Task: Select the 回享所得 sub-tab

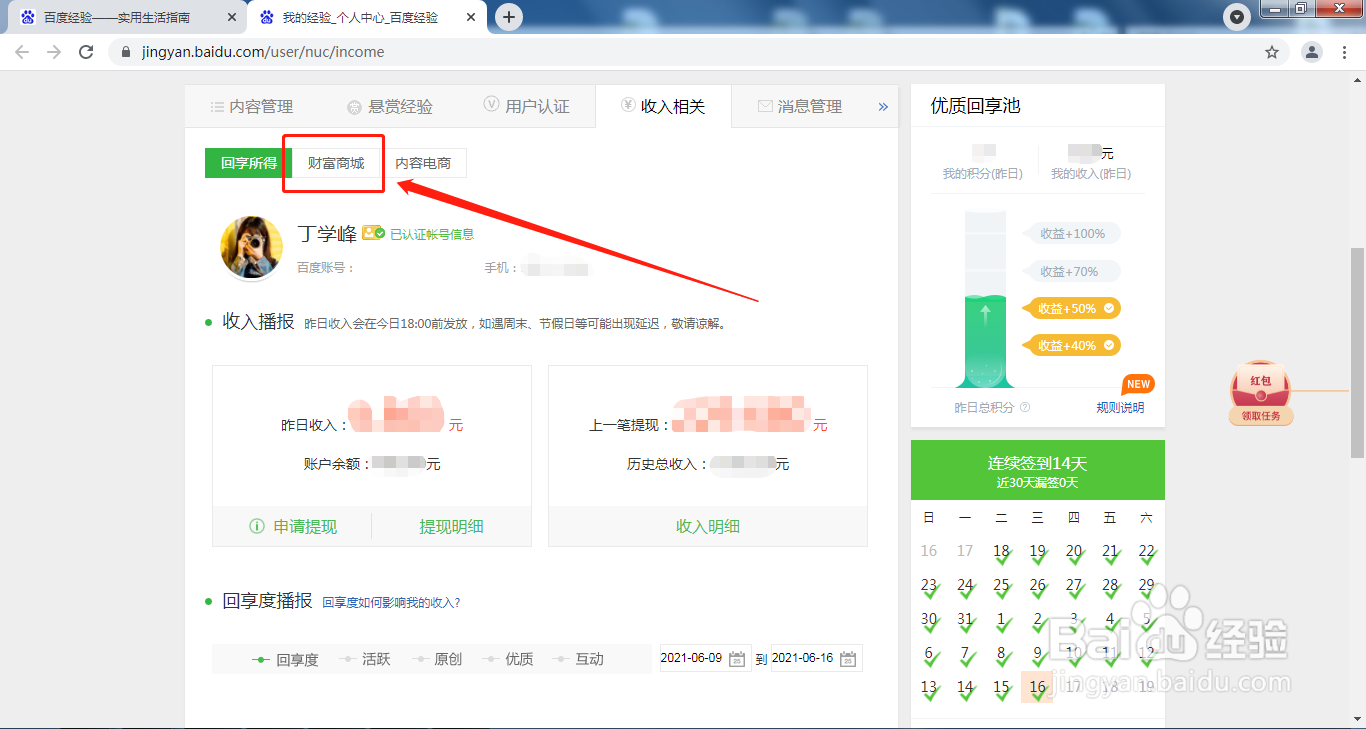Action: pos(248,163)
